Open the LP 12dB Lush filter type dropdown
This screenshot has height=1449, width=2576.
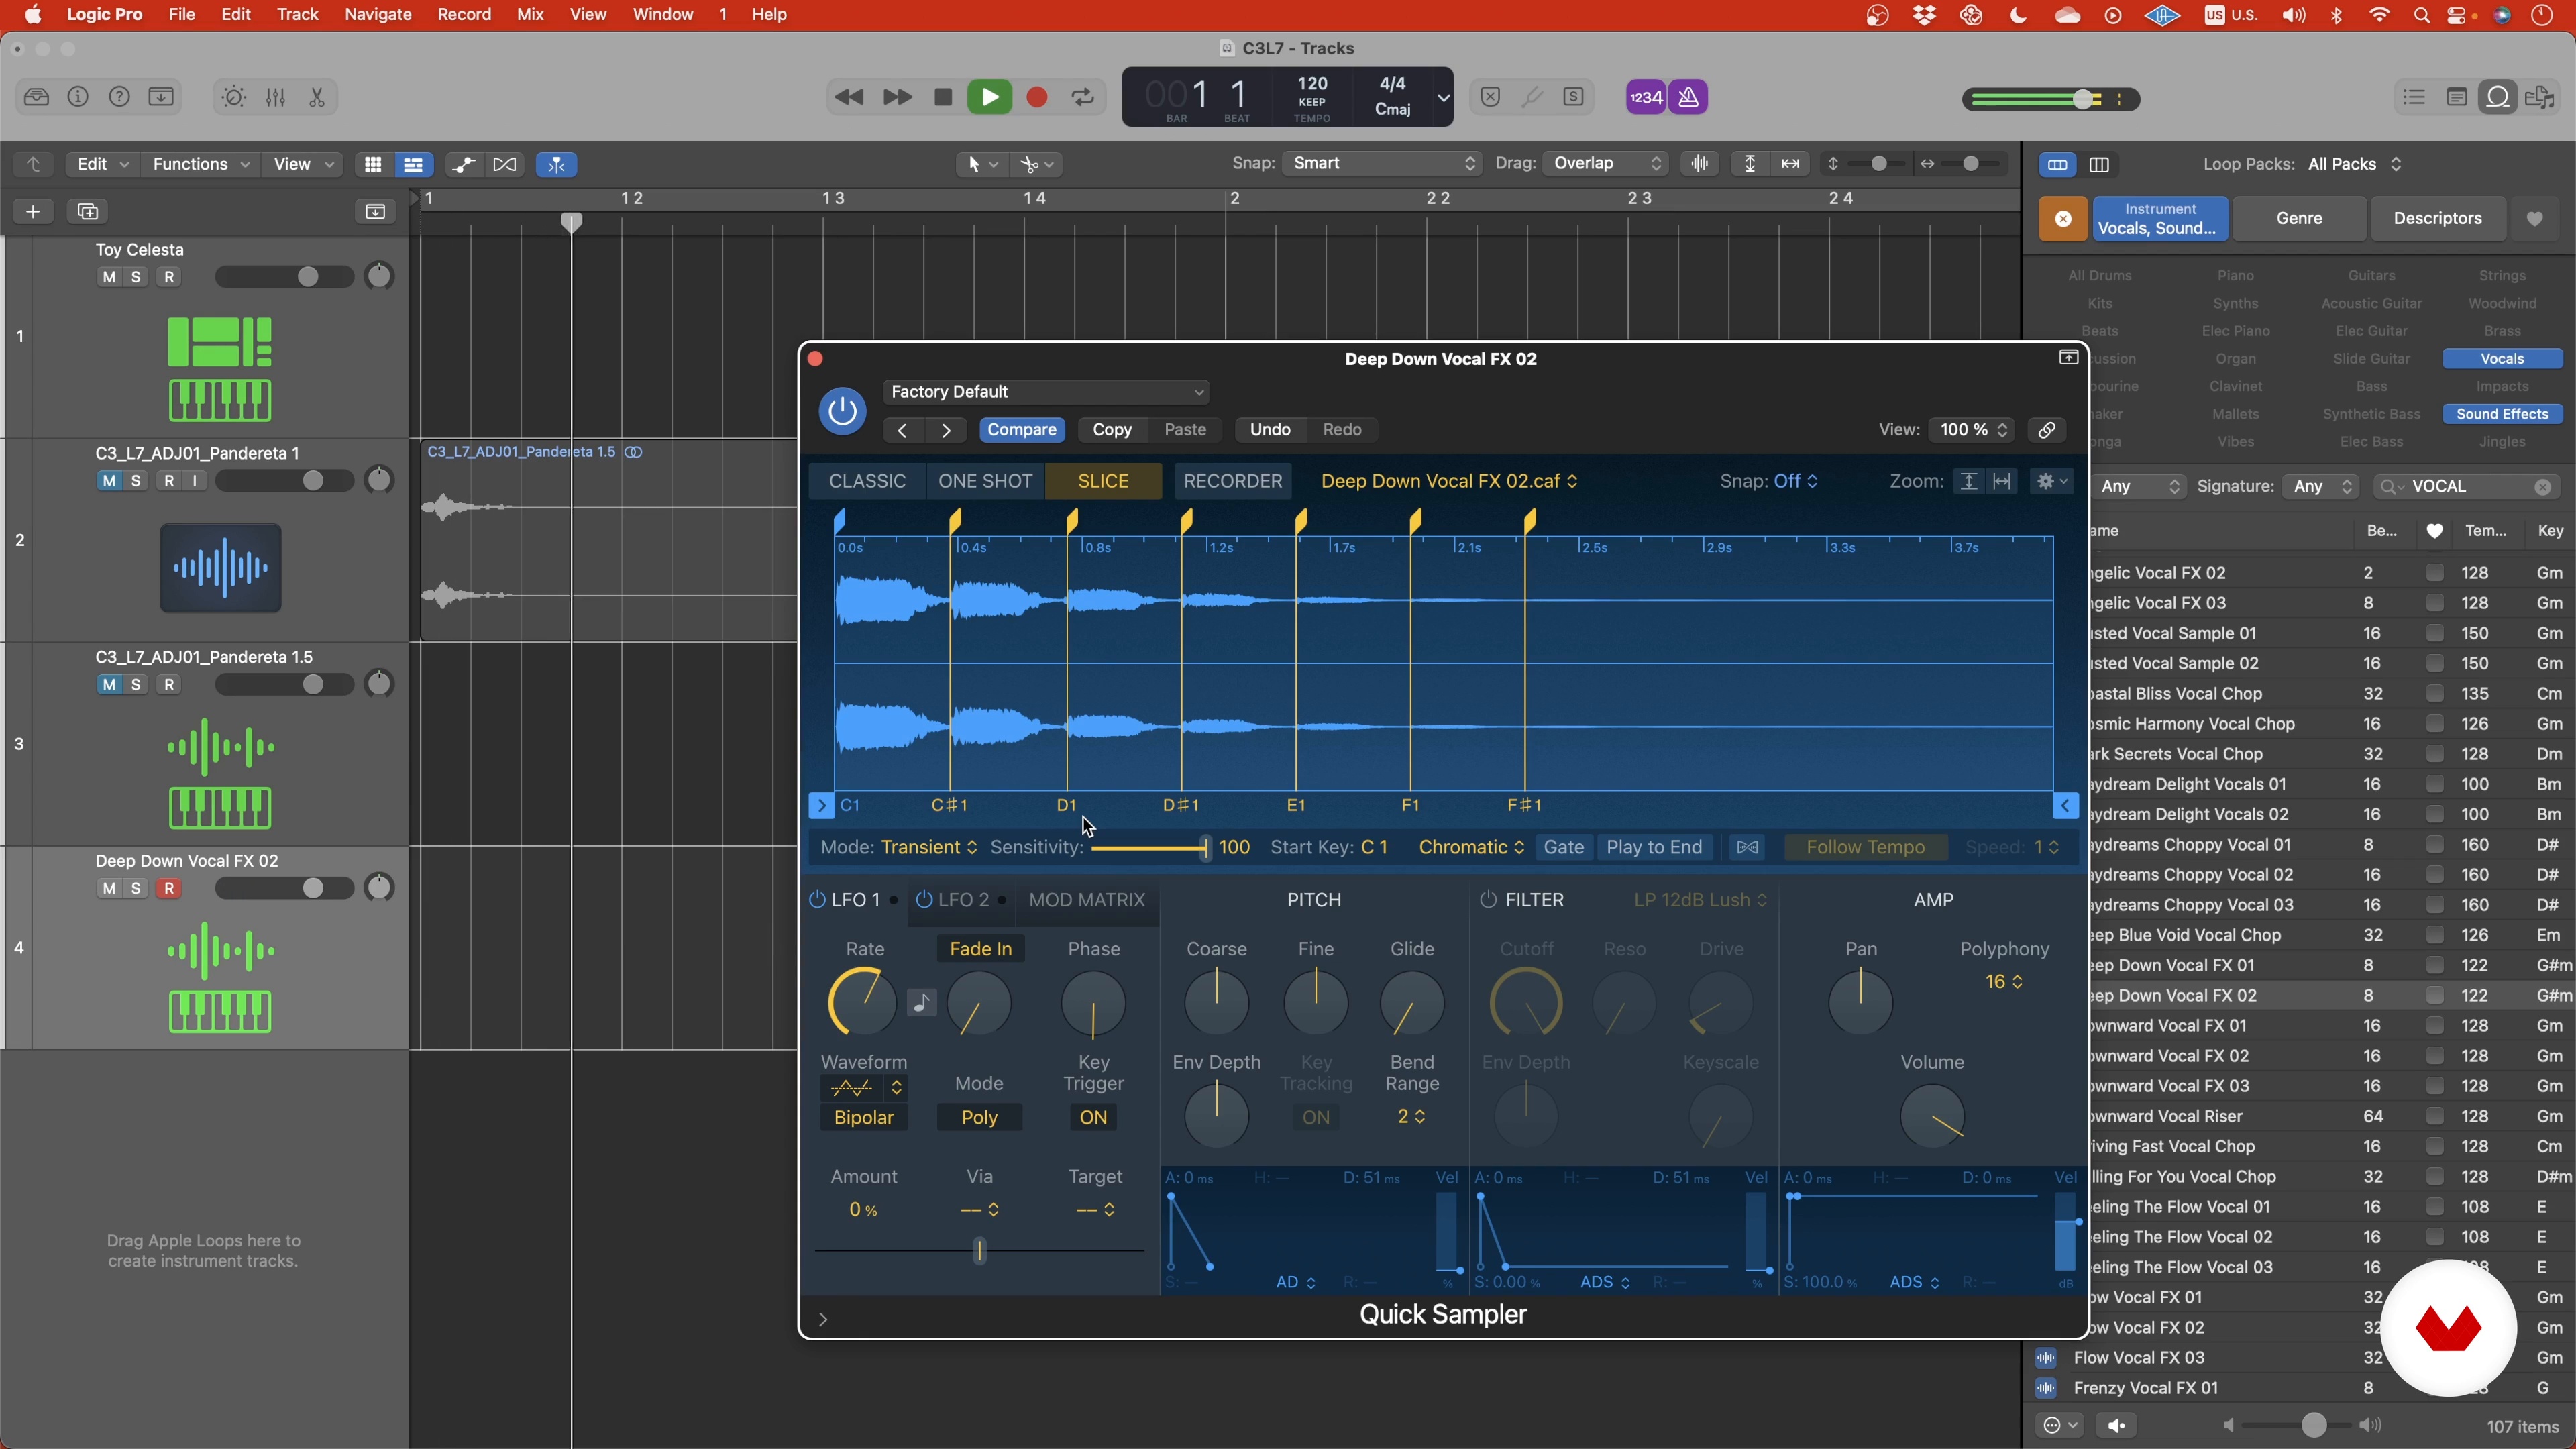(1700, 900)
